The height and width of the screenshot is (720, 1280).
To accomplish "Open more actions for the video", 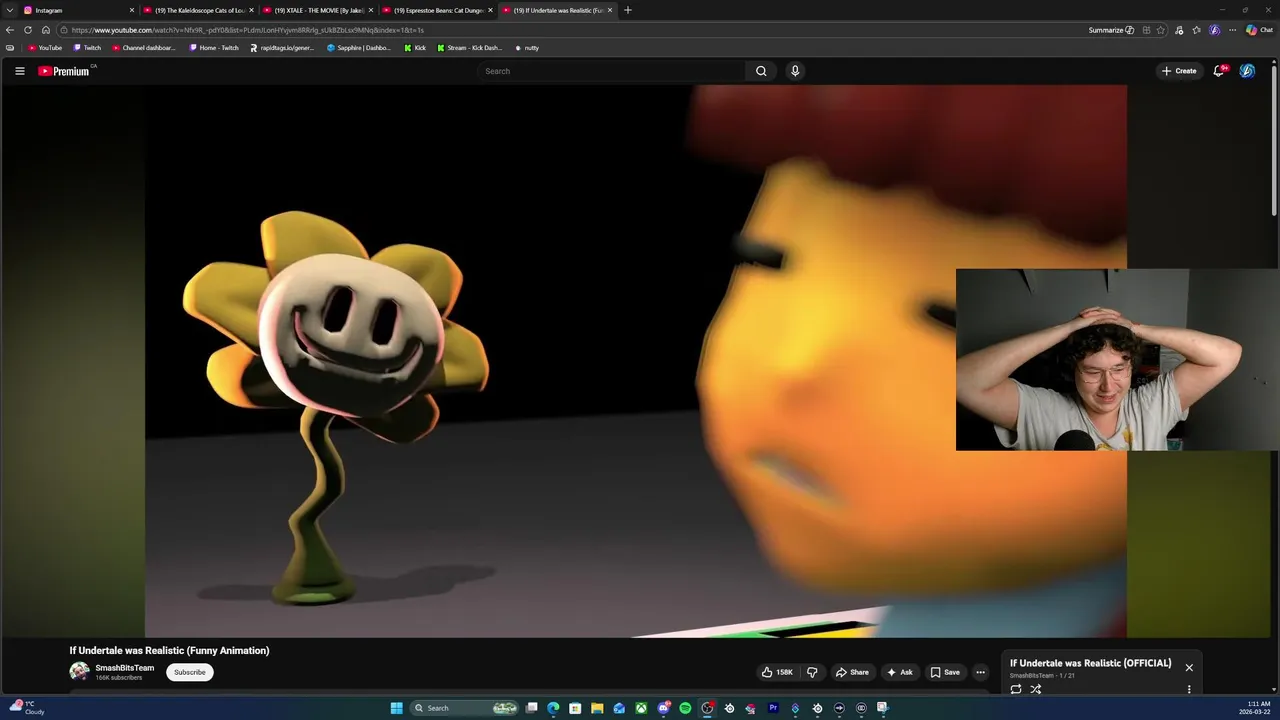I will tap(980, 672).
